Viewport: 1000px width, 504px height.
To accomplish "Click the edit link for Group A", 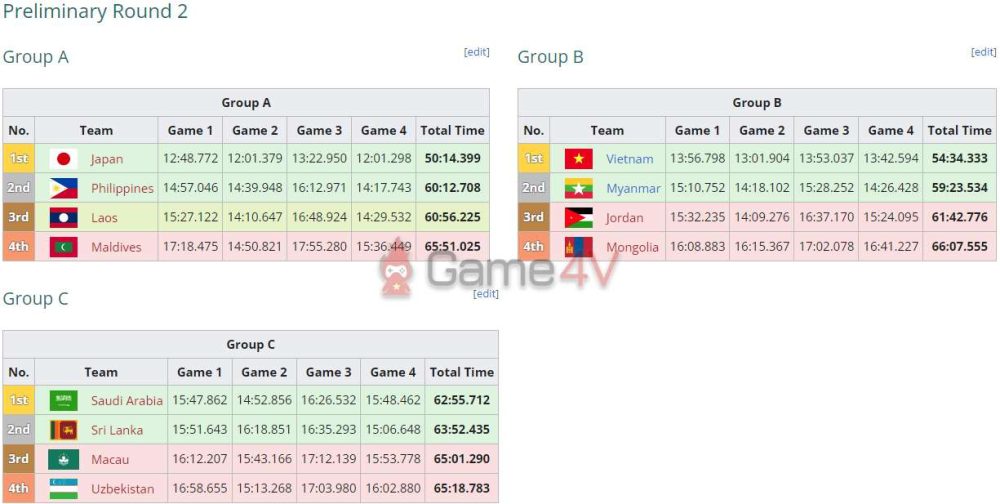I will [x=476, y=52].
